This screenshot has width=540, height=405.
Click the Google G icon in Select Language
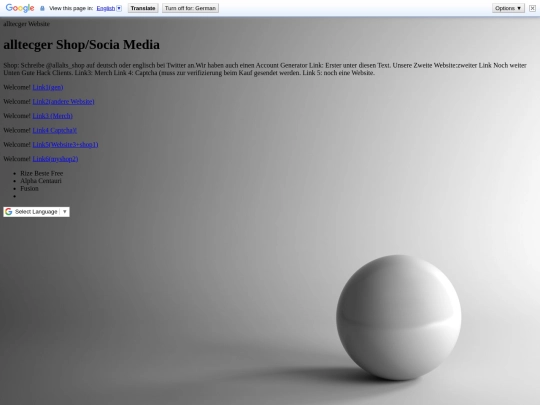coord(9,212)
